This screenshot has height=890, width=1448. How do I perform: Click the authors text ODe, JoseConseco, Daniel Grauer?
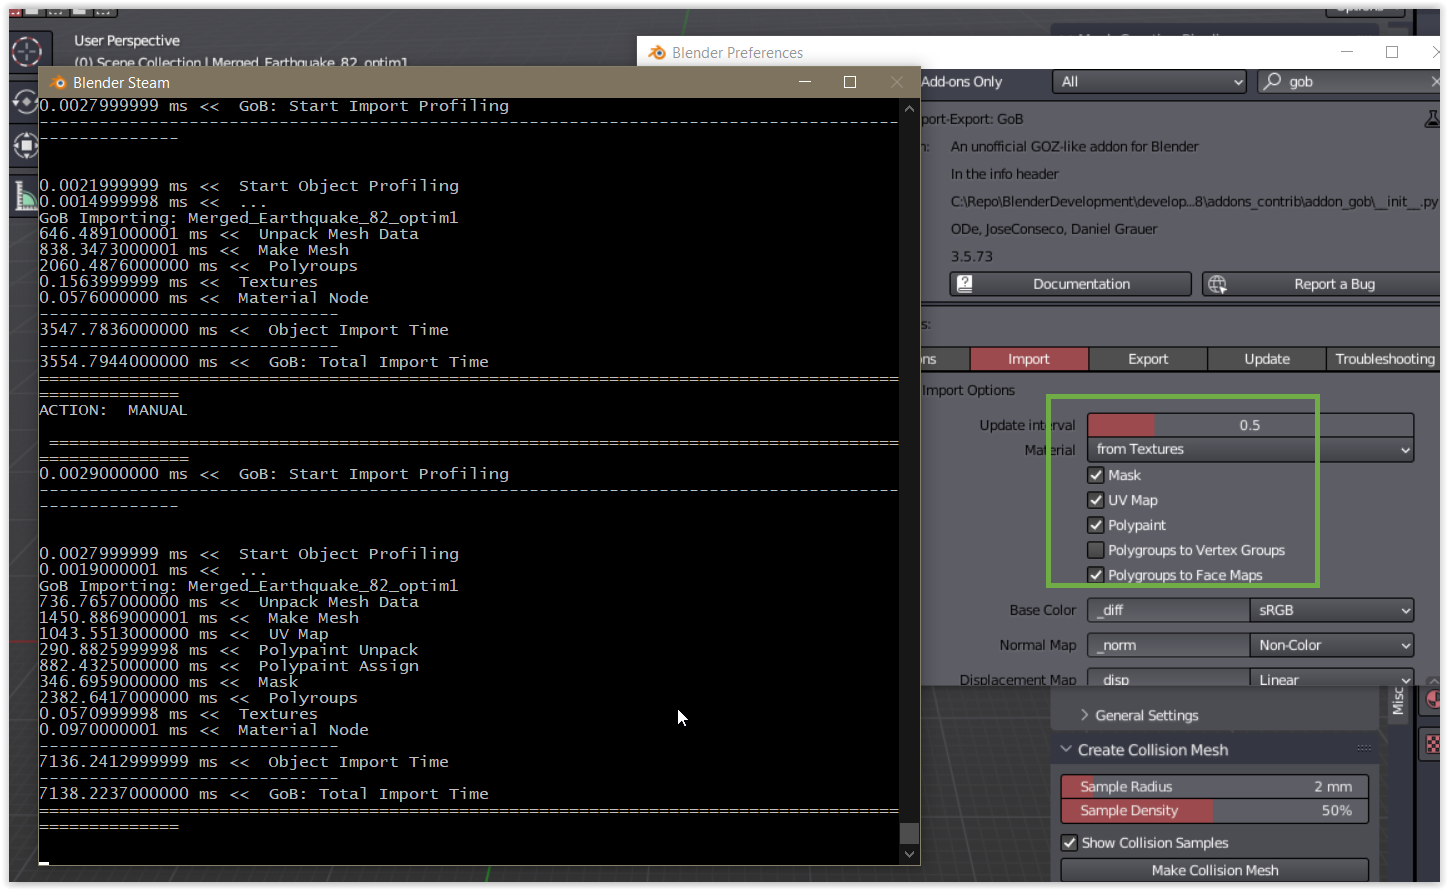(1054, 229)
